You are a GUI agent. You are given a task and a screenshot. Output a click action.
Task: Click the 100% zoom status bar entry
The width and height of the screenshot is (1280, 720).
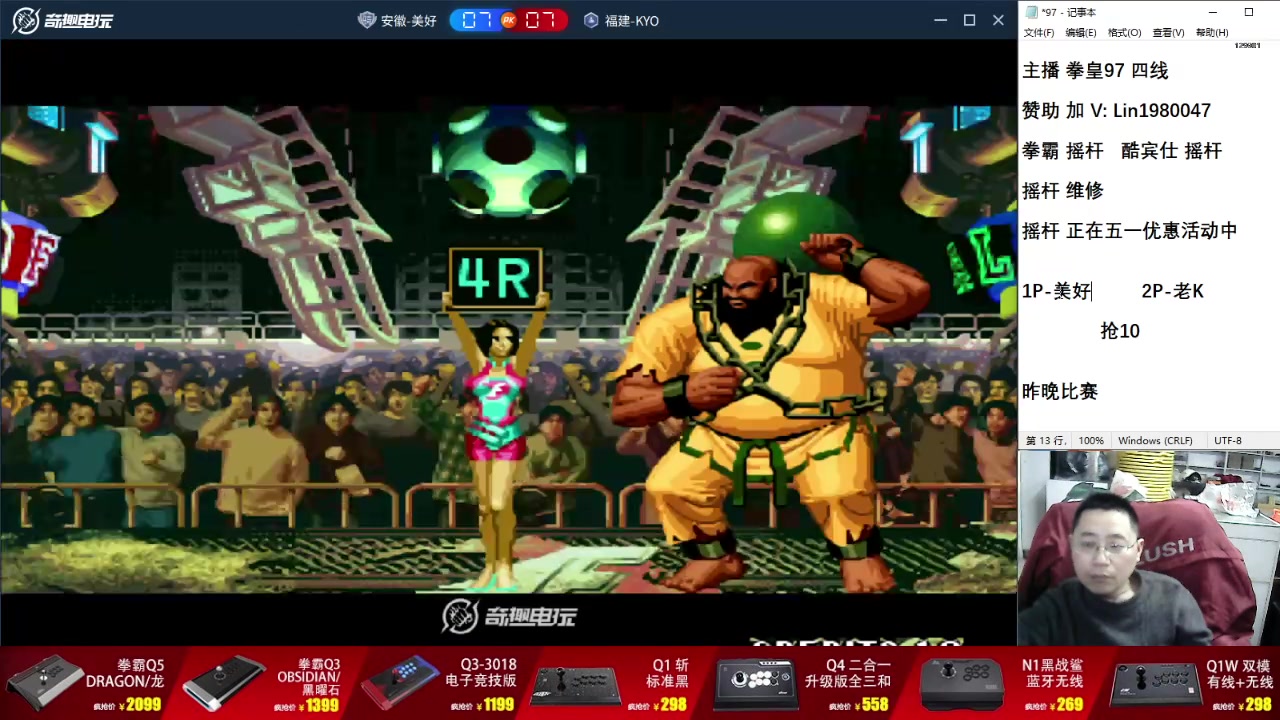[1091, 441]
